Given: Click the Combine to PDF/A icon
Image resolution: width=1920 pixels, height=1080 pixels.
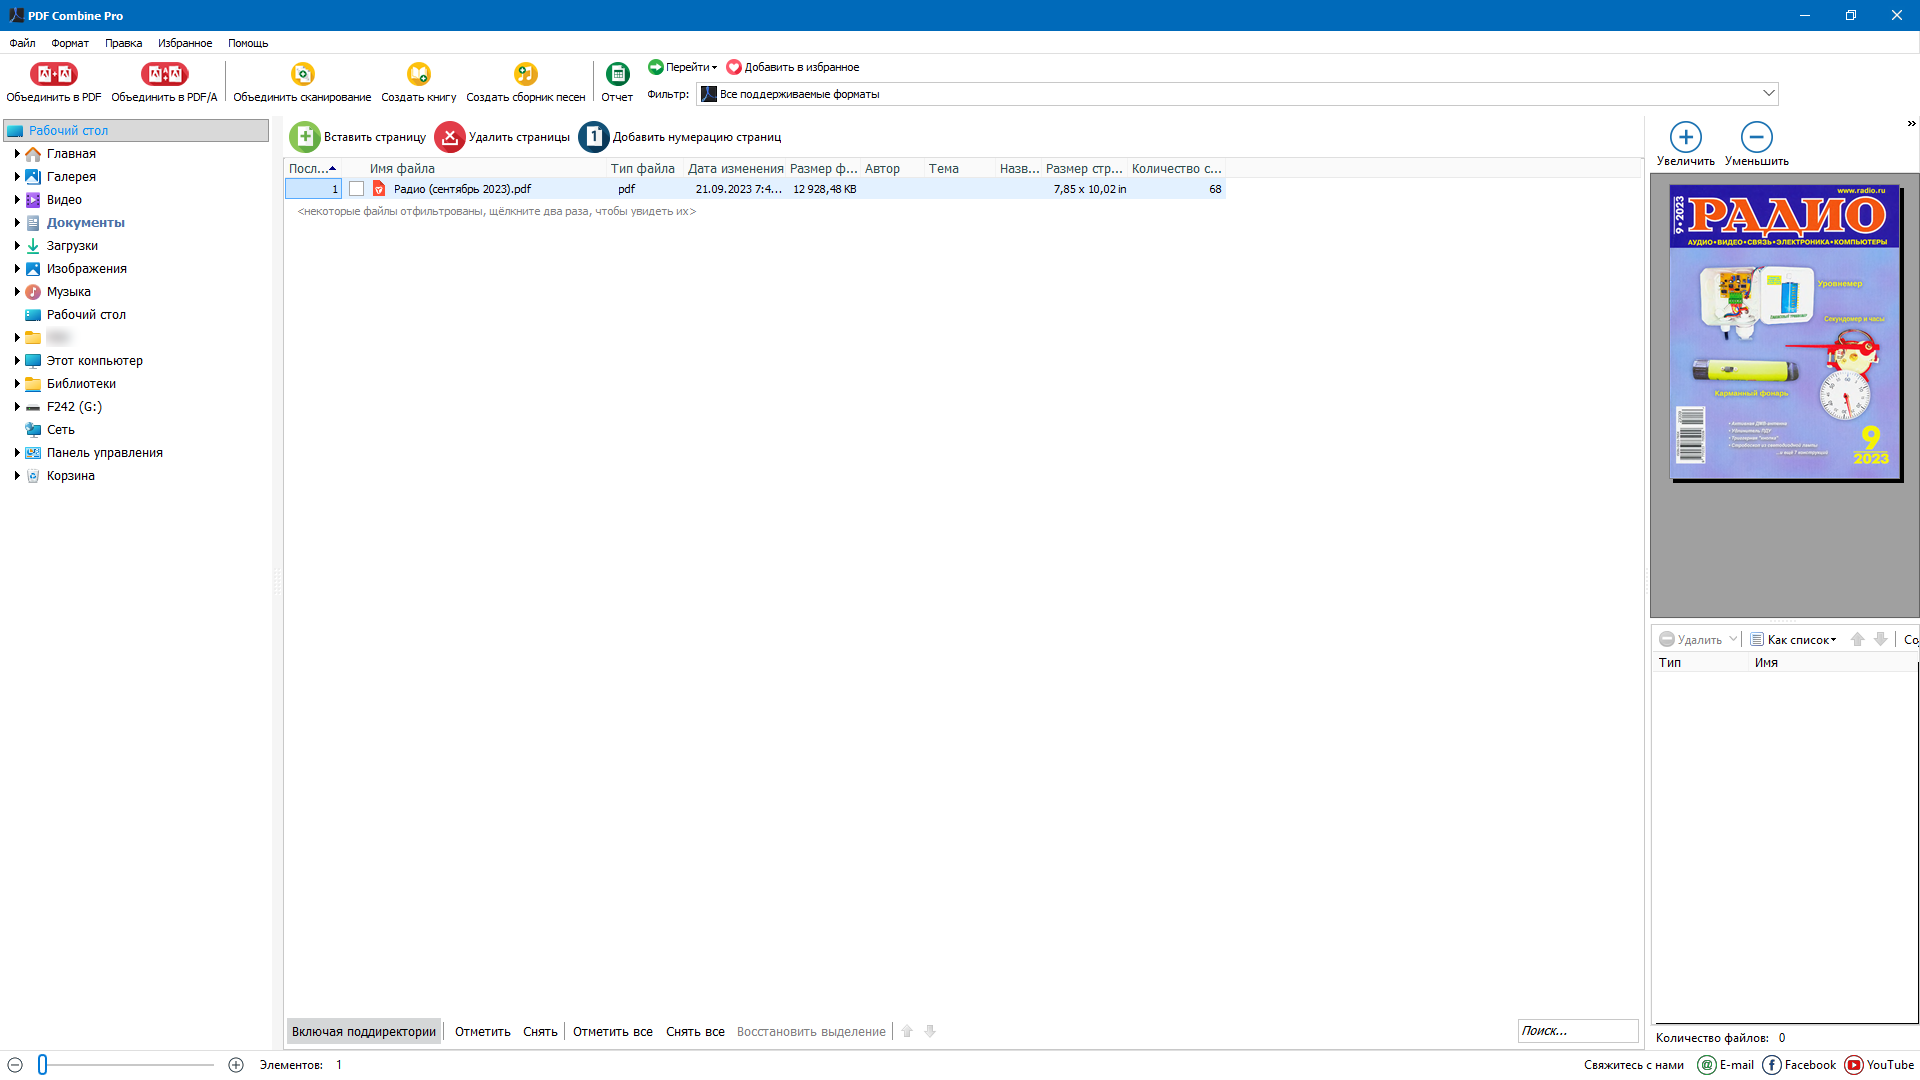Looking at the screenshot, I should 164,74.
